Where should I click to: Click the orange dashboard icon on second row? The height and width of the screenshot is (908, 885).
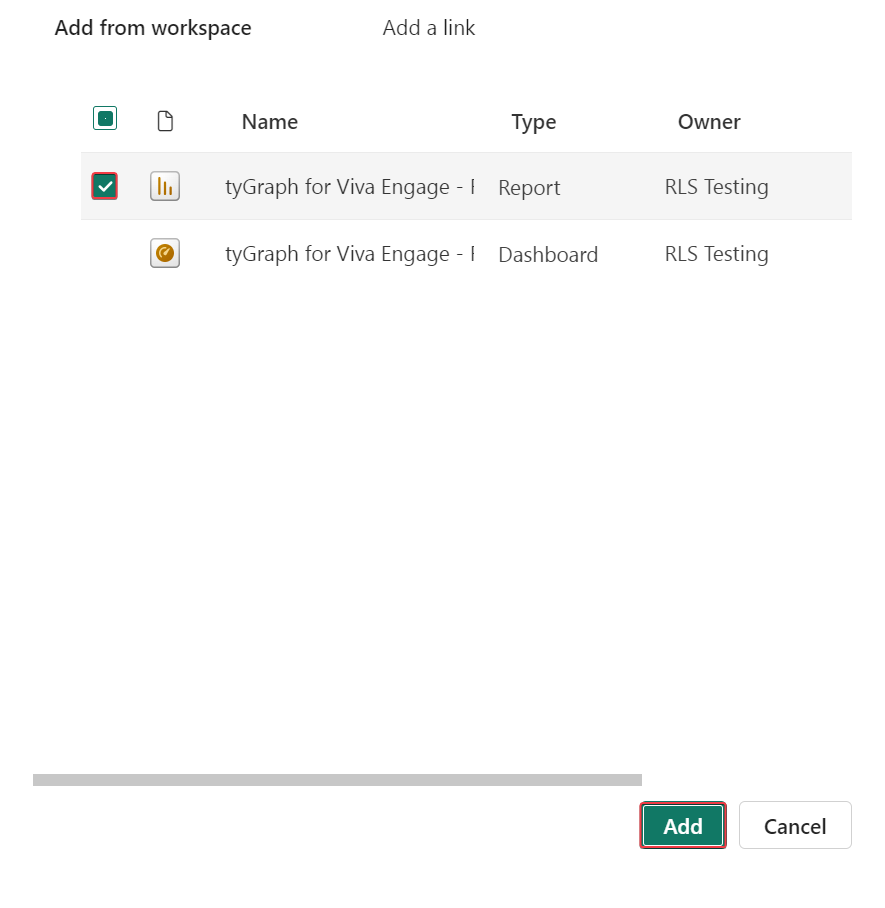(x=164, y=253)
